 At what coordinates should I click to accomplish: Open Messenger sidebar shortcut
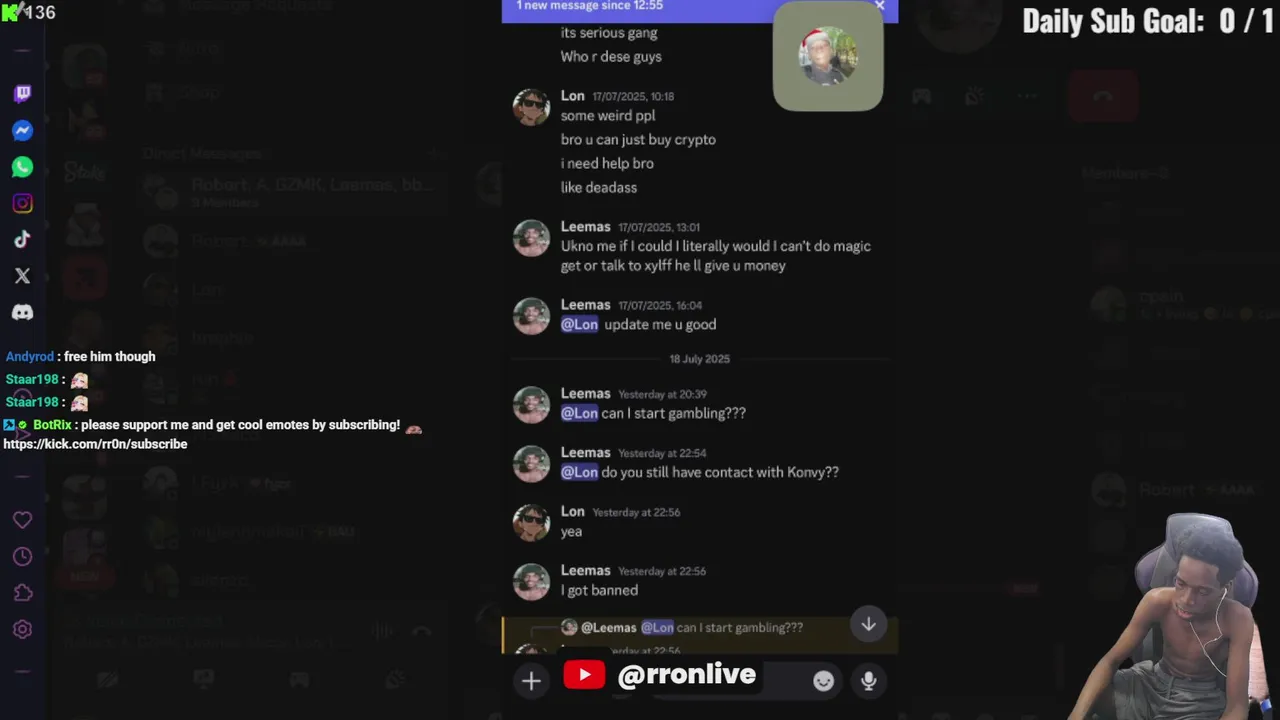point(22,131)
